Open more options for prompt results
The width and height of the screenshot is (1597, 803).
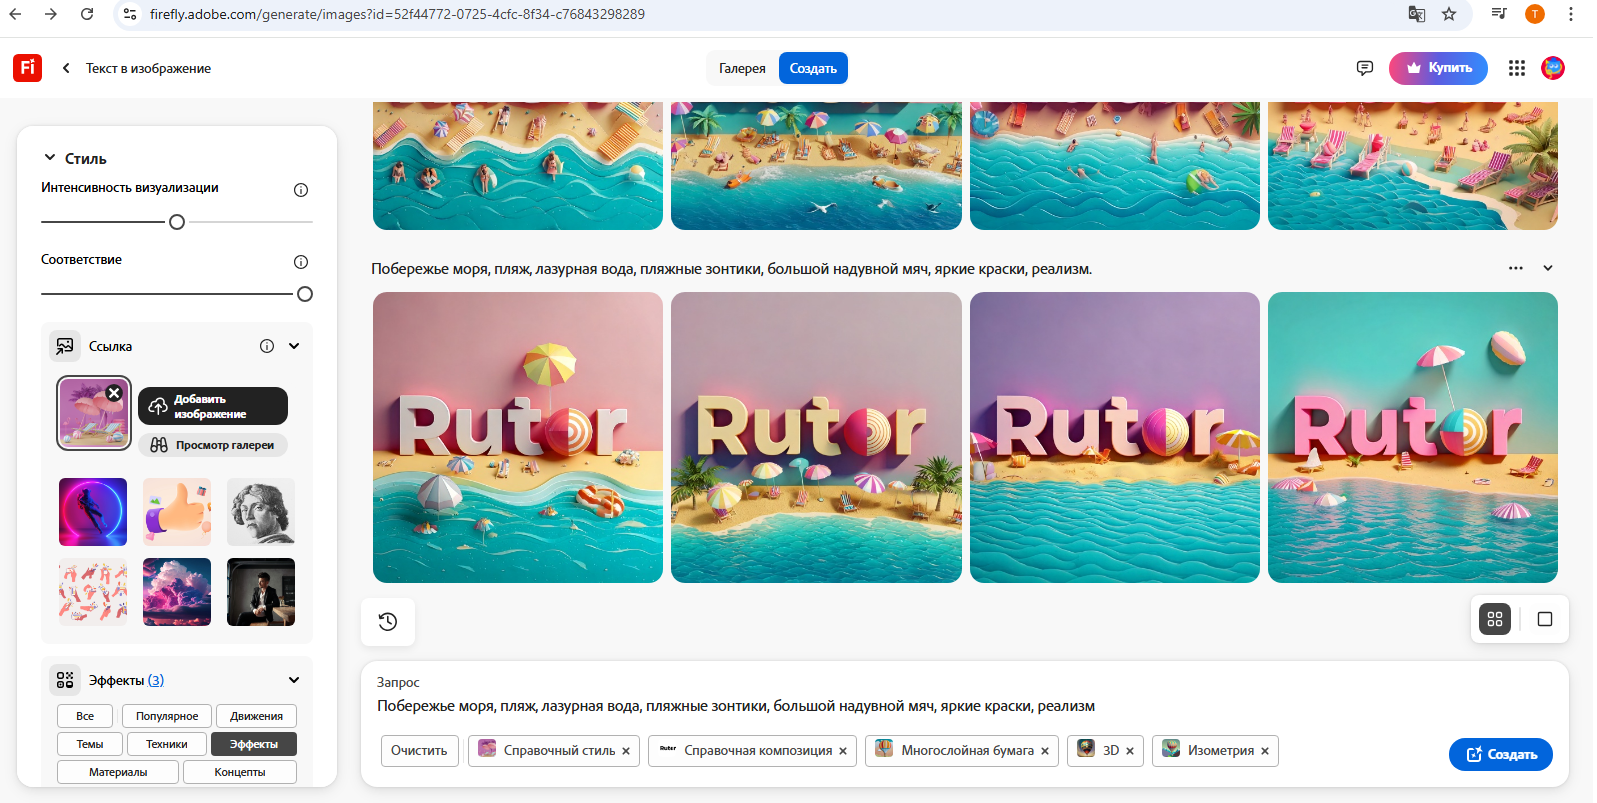click(x=1515, y=268)
